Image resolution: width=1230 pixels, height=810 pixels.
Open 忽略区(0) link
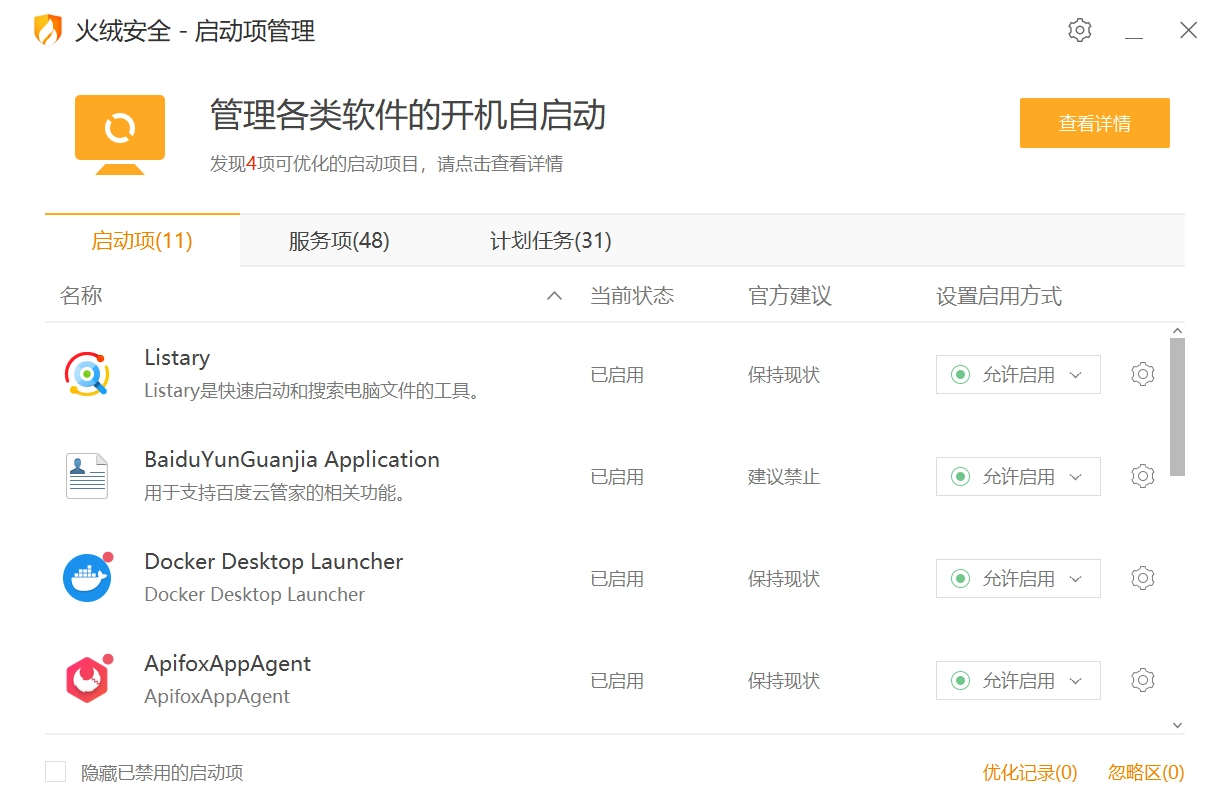click(1146, 772)
